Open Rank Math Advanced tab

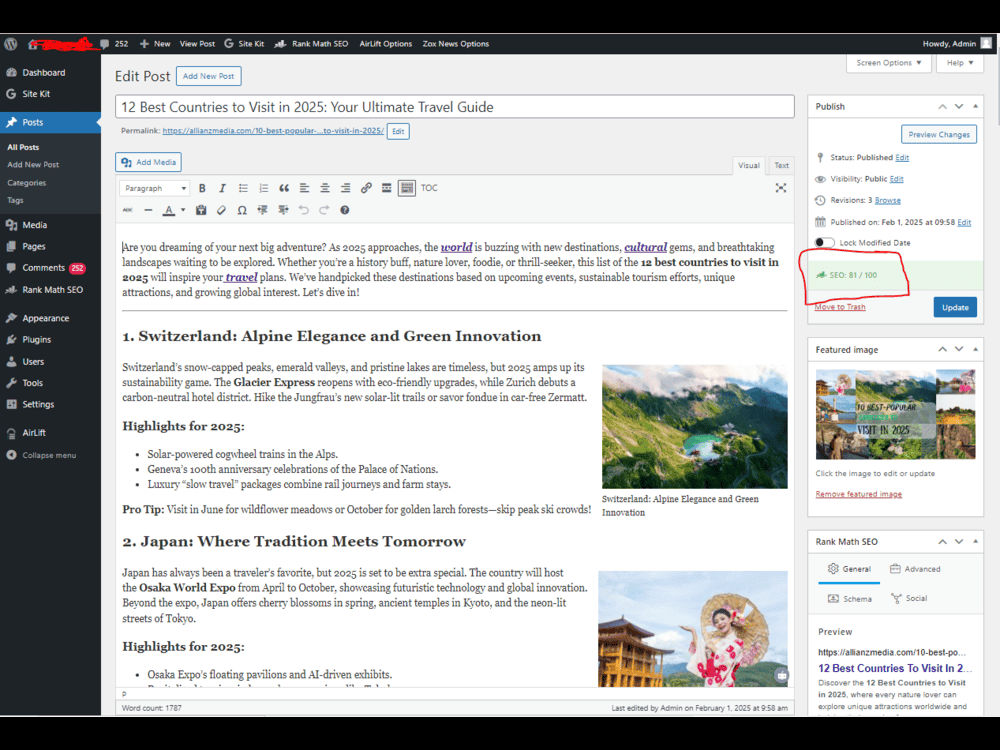(915, 569)
